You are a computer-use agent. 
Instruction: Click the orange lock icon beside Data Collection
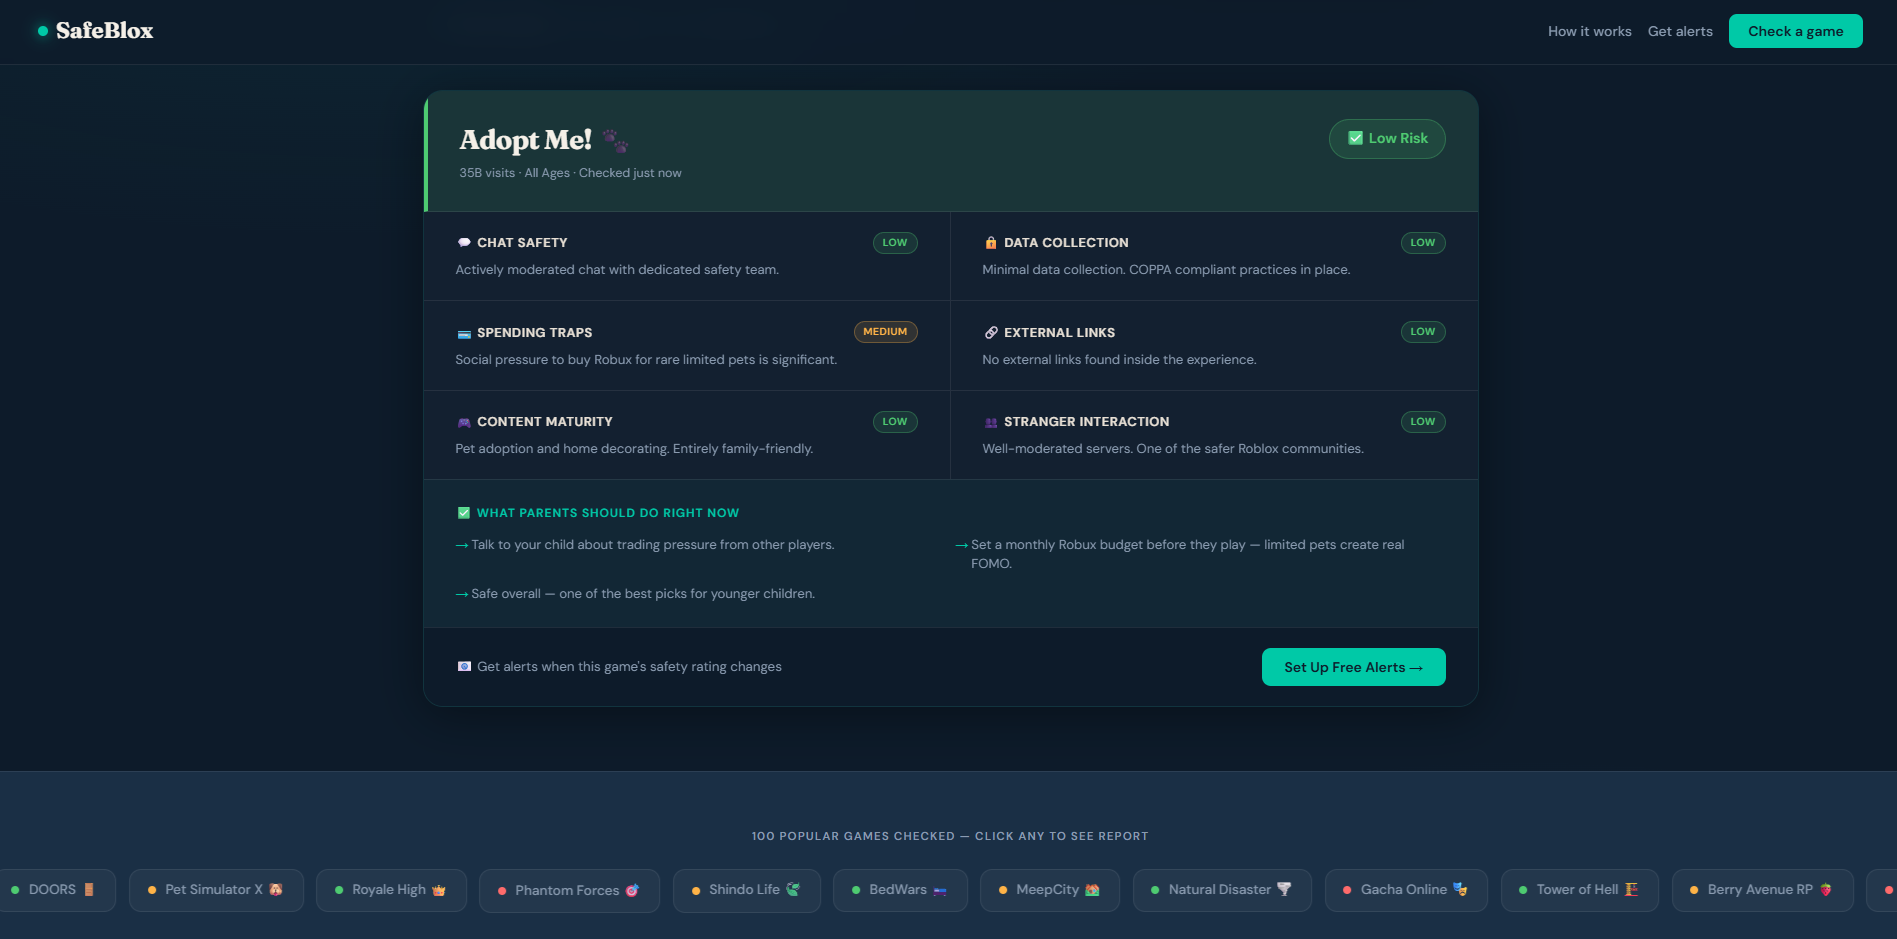tap(991, 242)
